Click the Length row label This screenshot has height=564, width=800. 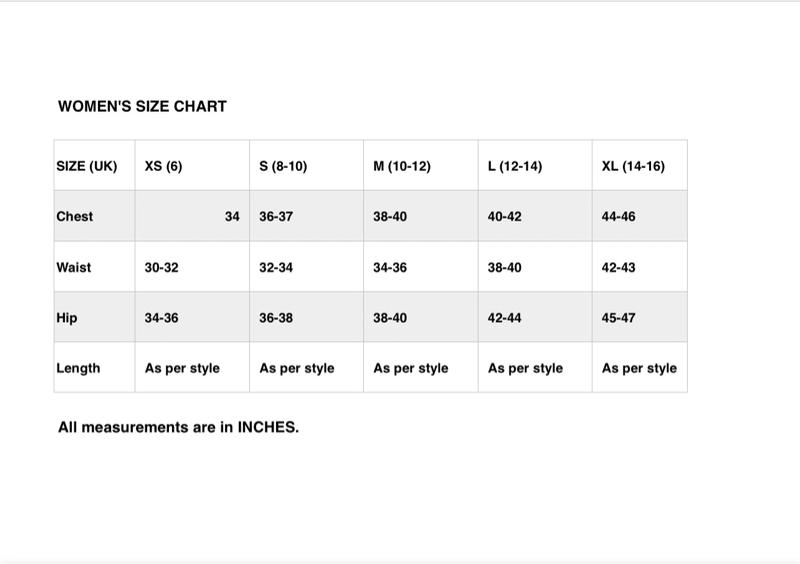[x=78, y=368]
